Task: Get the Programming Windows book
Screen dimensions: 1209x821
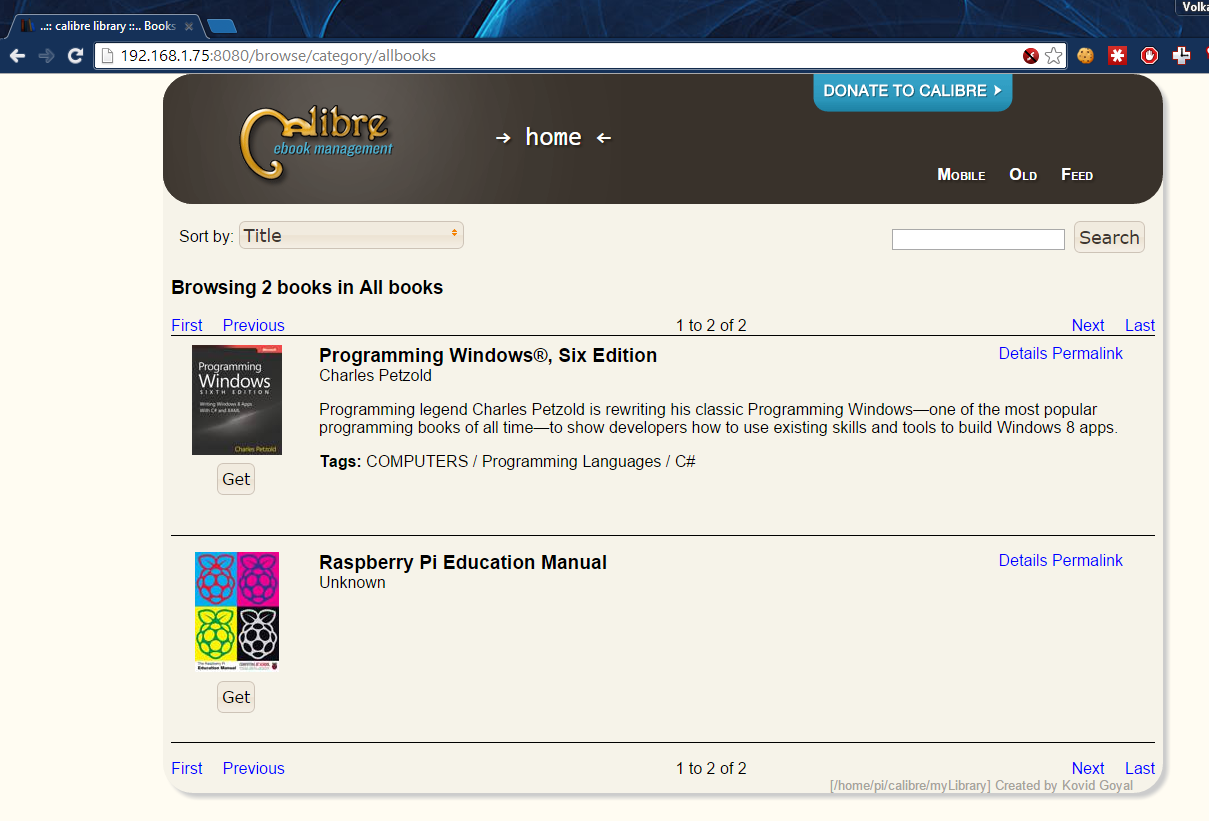Action: click(236, 480)
